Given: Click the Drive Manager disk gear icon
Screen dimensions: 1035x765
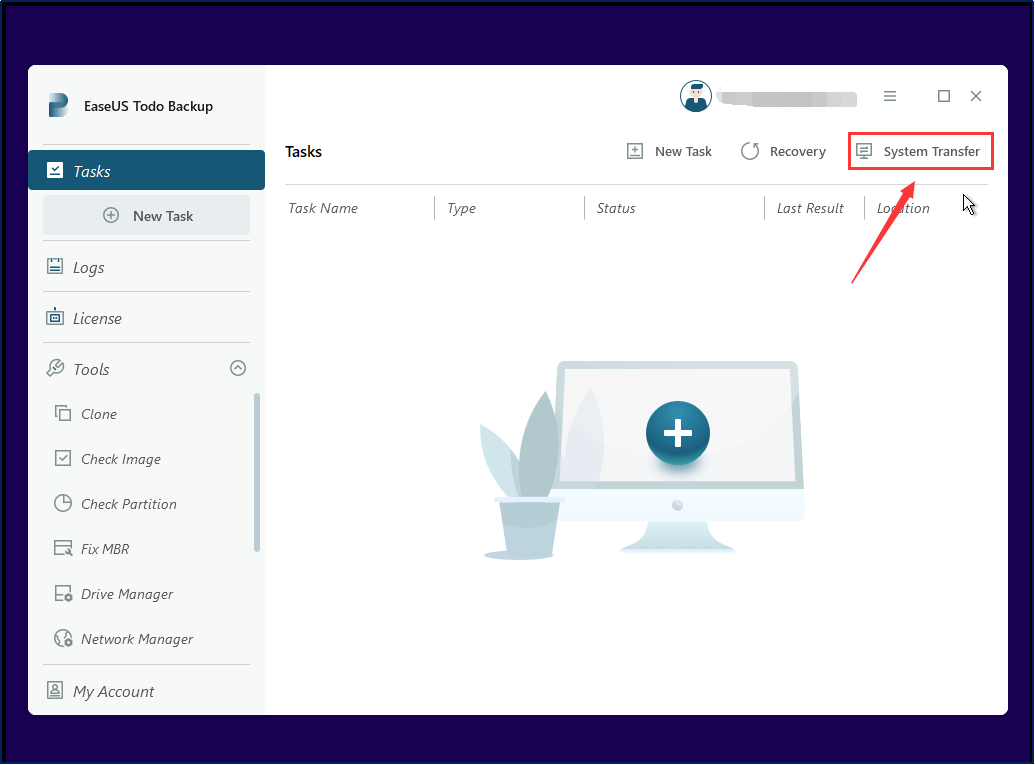Looking at the screenshot, I should pyautogui.click(x=63, y=593).
